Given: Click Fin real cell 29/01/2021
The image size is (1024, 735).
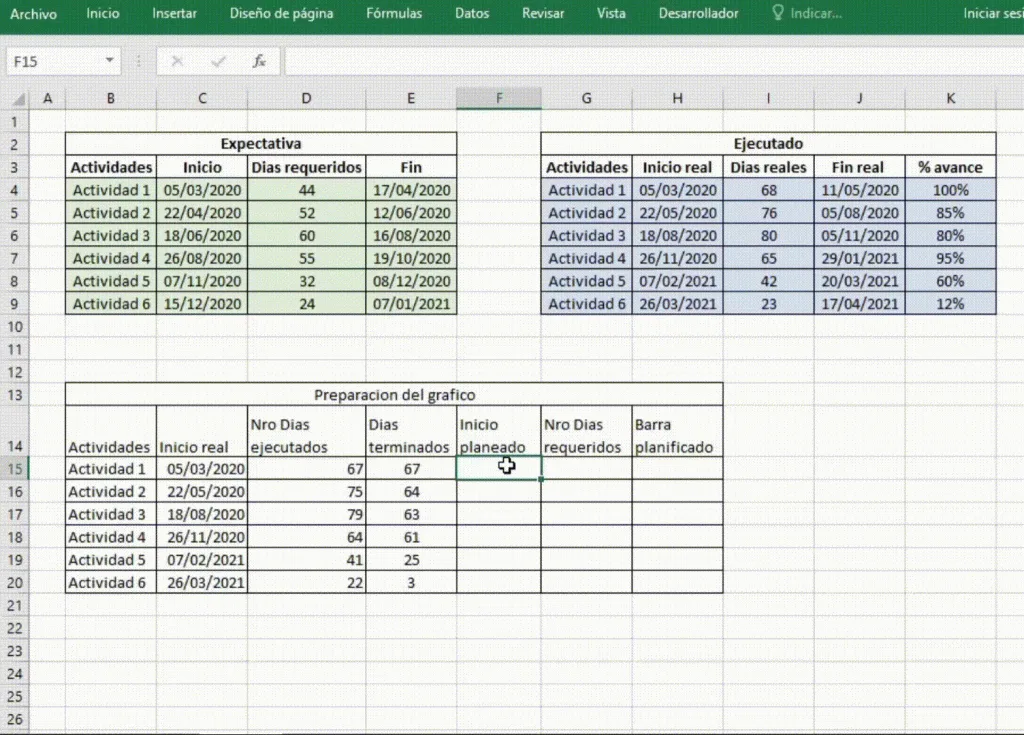Looking at the screenshot, I should [859, 259].
